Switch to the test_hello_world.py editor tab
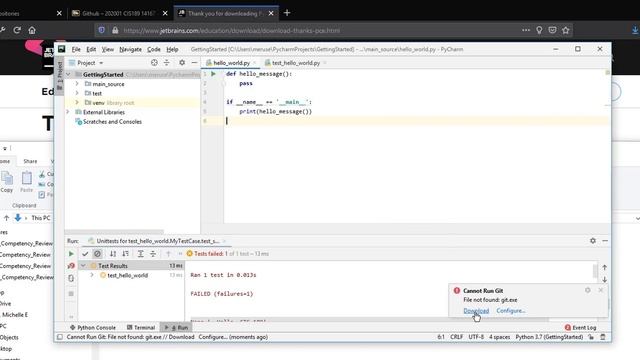640x360 pixels. [296, 63]
